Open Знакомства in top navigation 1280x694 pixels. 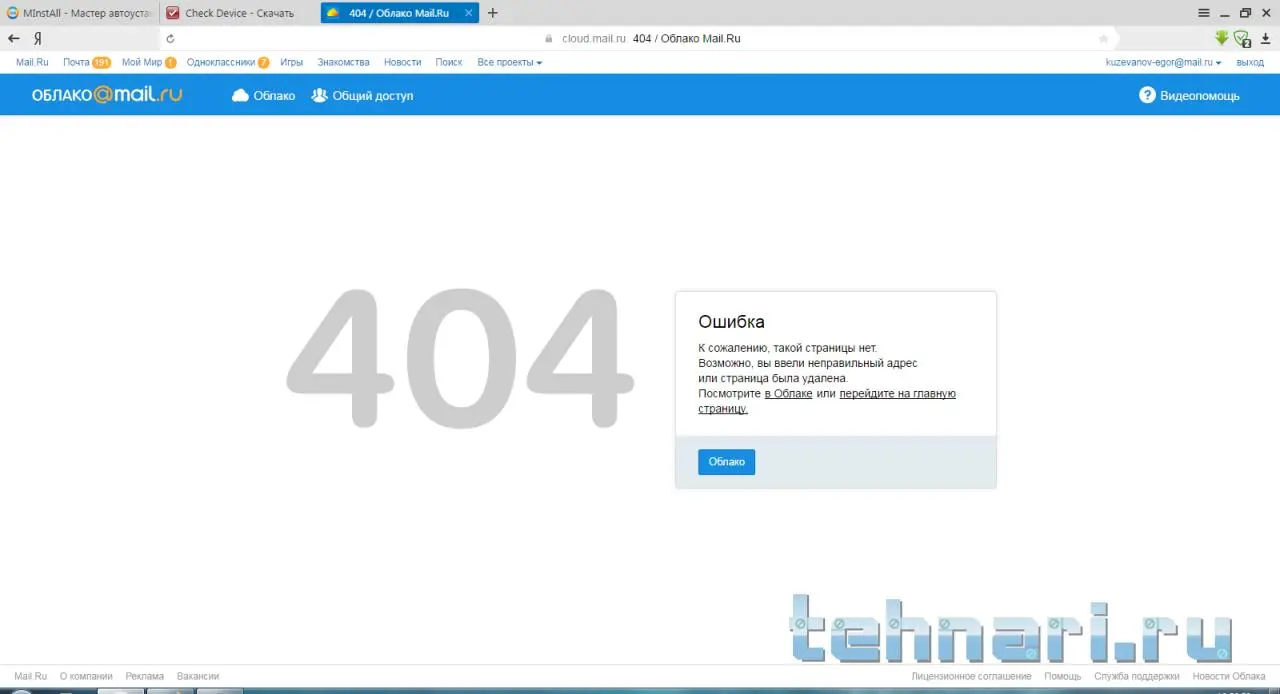click(343, 62)
